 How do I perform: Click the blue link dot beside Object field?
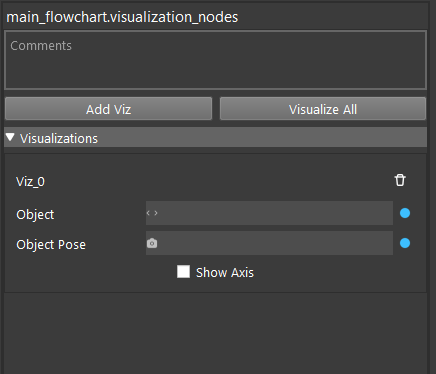405,213
